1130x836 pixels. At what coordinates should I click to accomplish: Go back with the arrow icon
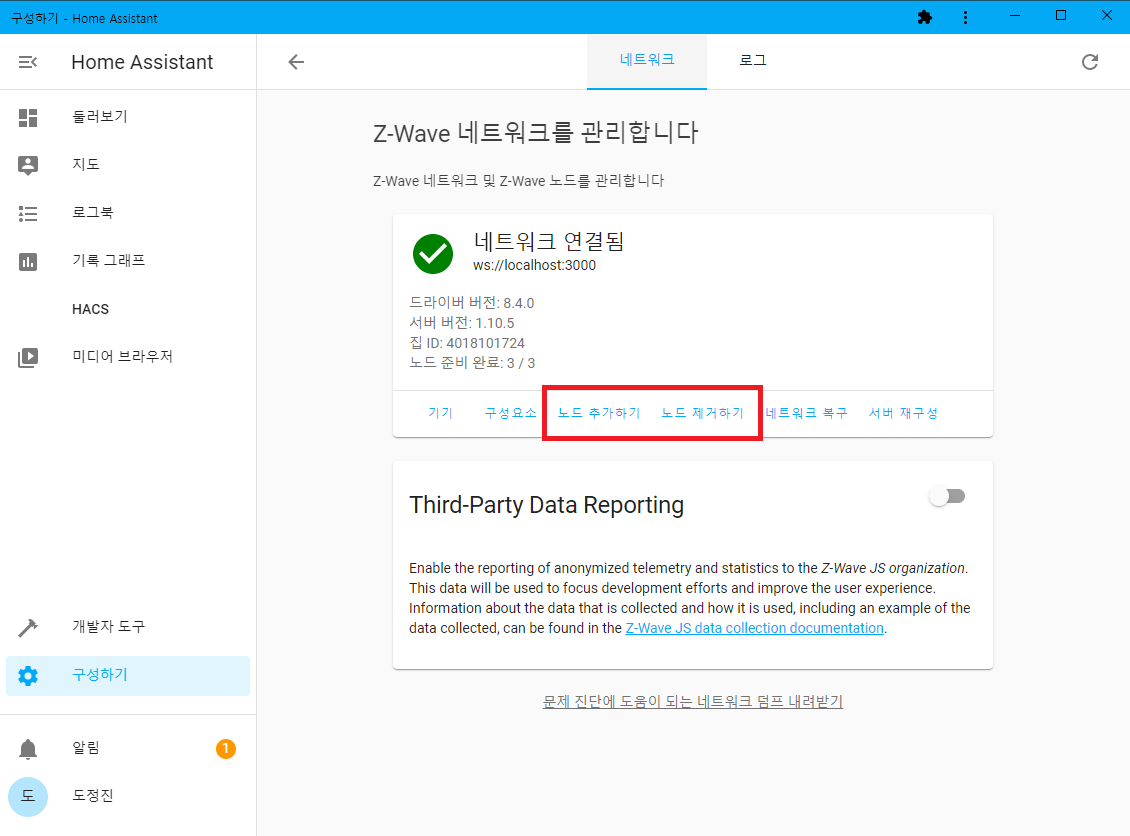pyautogui.click(x=295, y=62)
